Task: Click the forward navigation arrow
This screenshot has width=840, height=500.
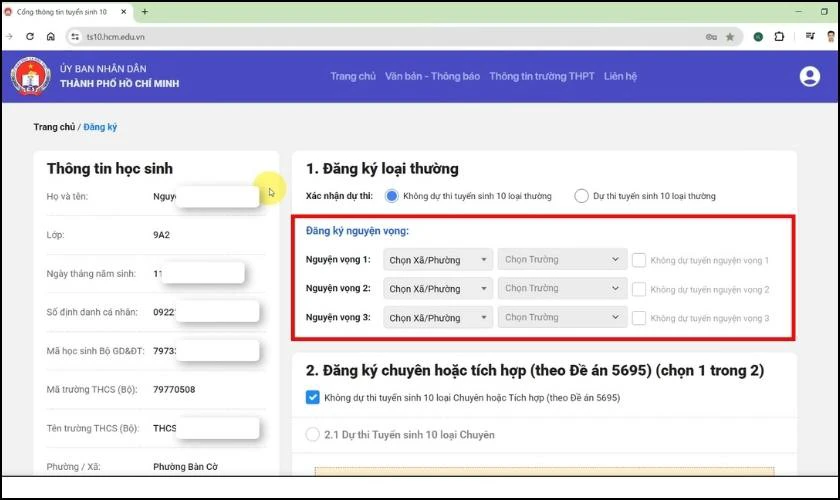Action: tap(9, 36)
